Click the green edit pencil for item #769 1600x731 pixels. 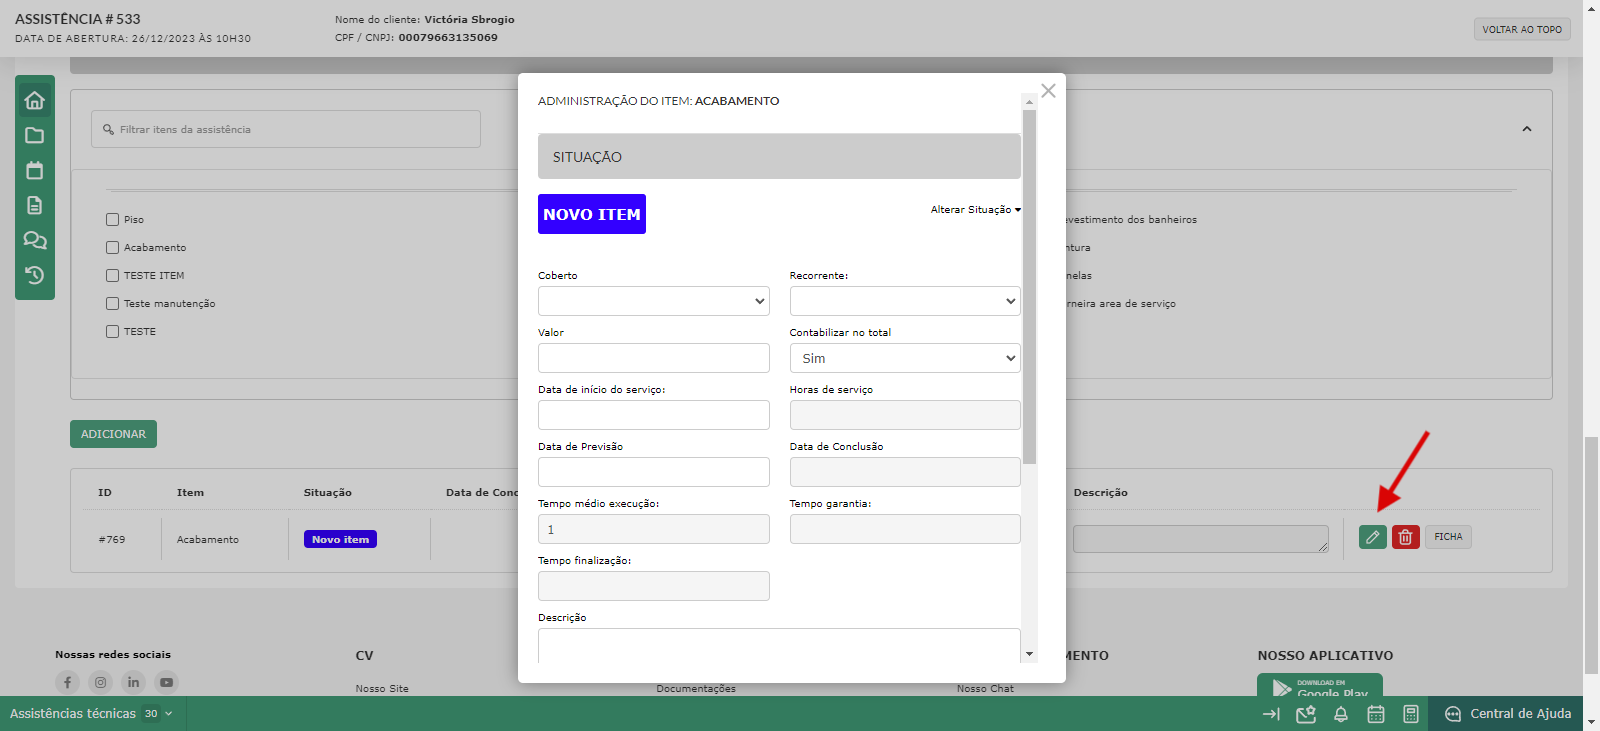pyautogui.click(x=1373, y=537)
